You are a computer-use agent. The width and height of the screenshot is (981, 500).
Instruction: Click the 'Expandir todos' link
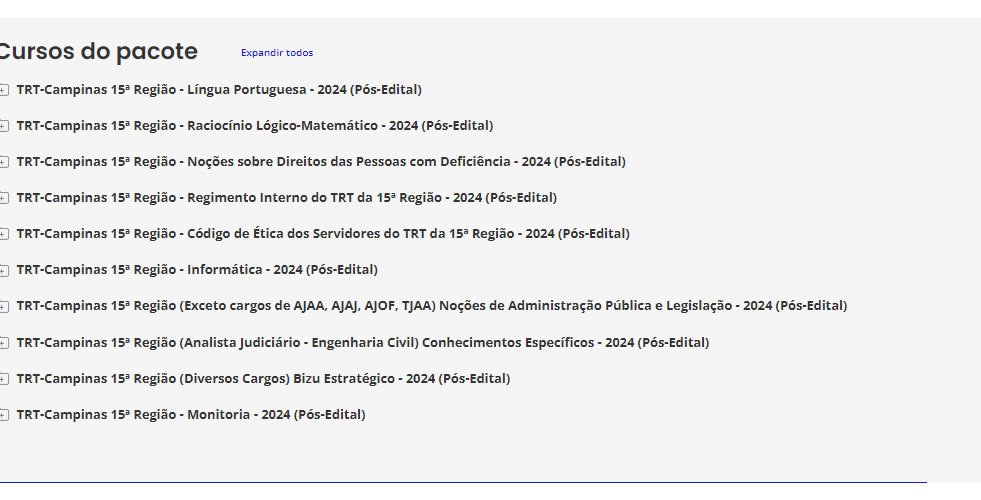(276, 53)
